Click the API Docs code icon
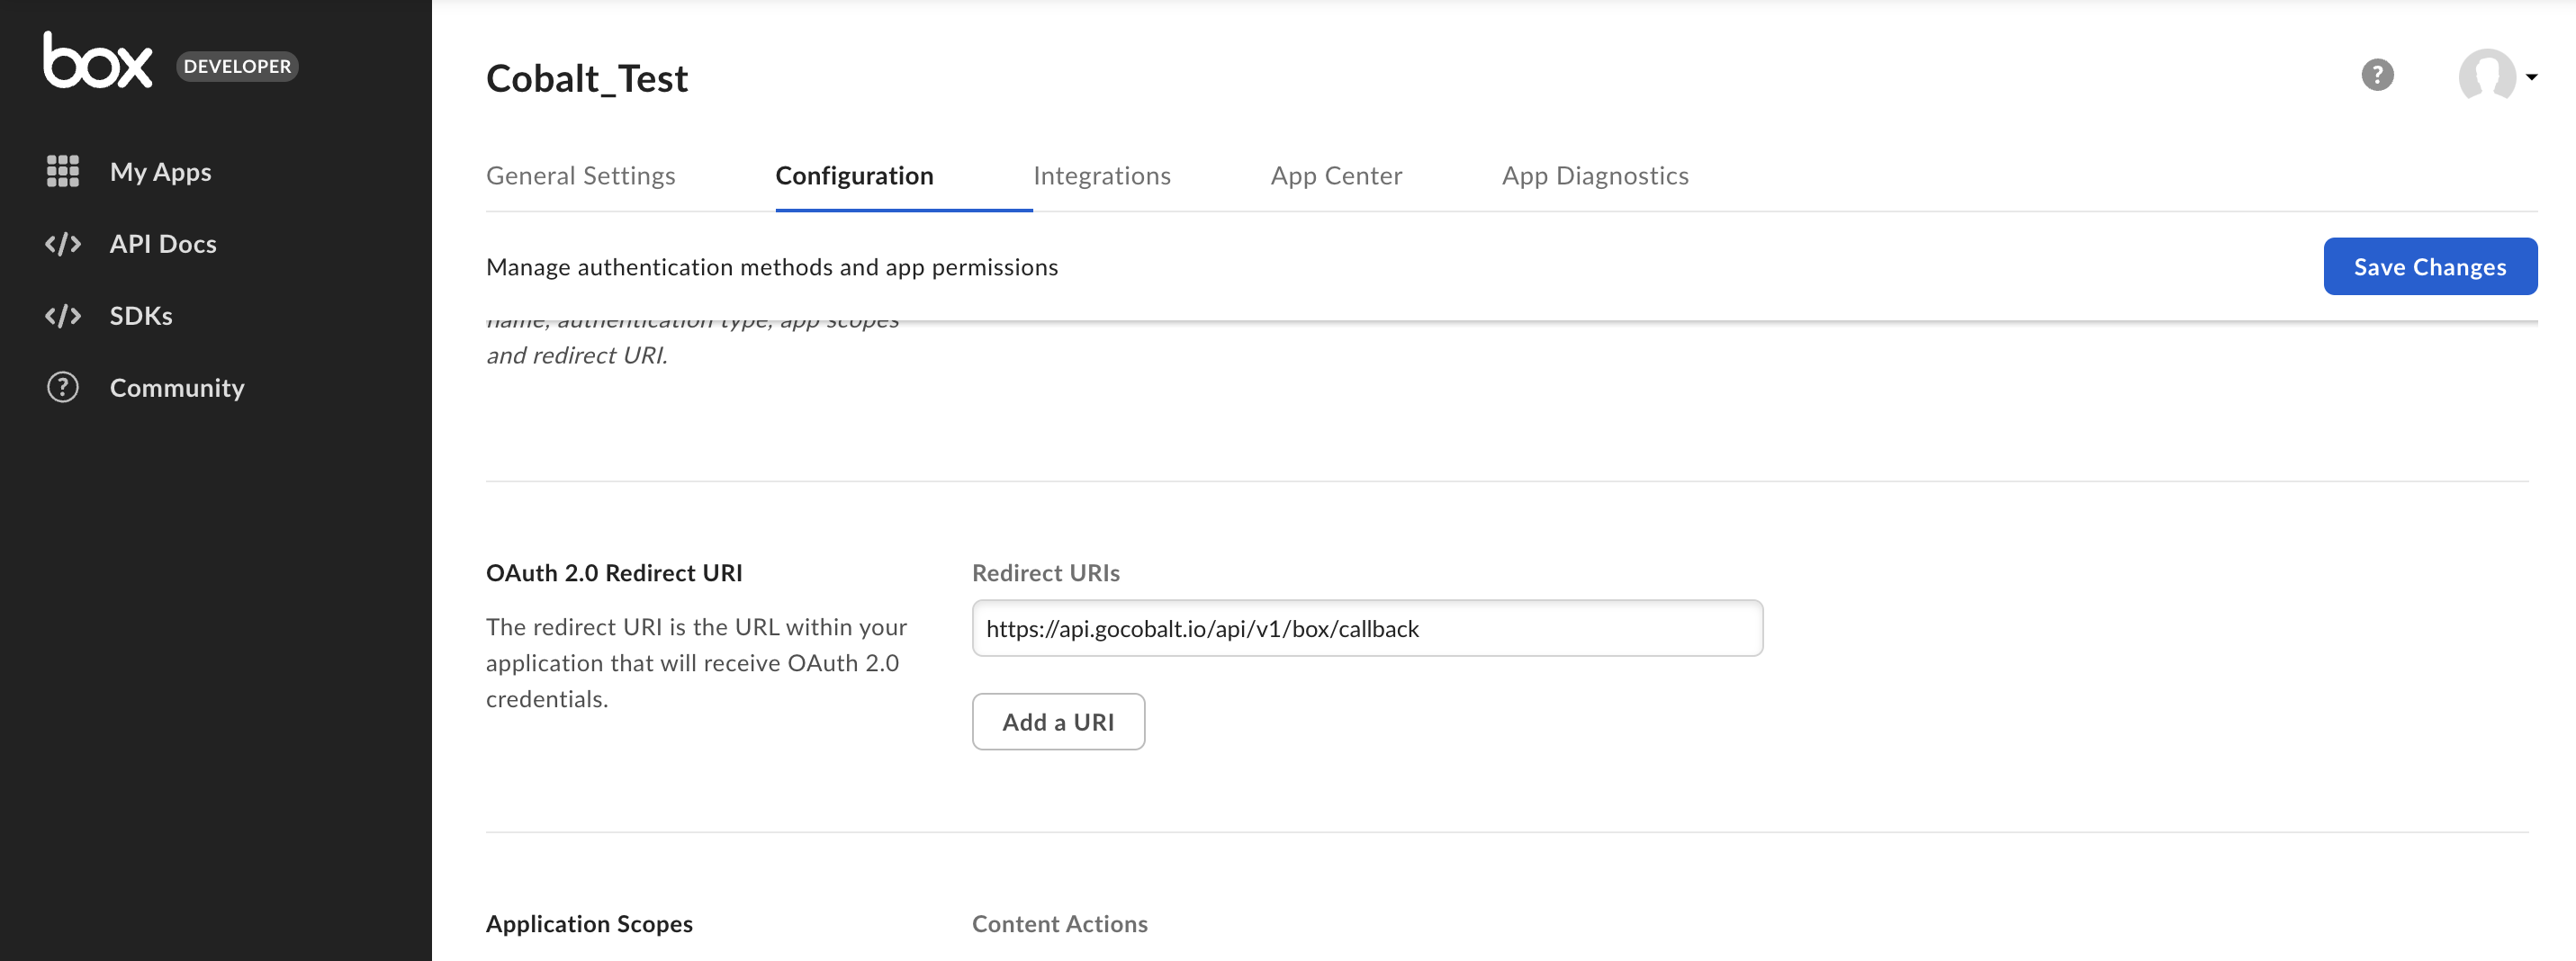 pyautogui.click(x=63, y=243)
